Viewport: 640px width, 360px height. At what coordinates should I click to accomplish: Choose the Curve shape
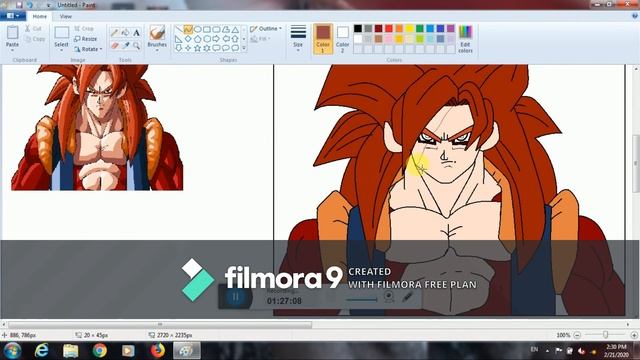point(188,29)
